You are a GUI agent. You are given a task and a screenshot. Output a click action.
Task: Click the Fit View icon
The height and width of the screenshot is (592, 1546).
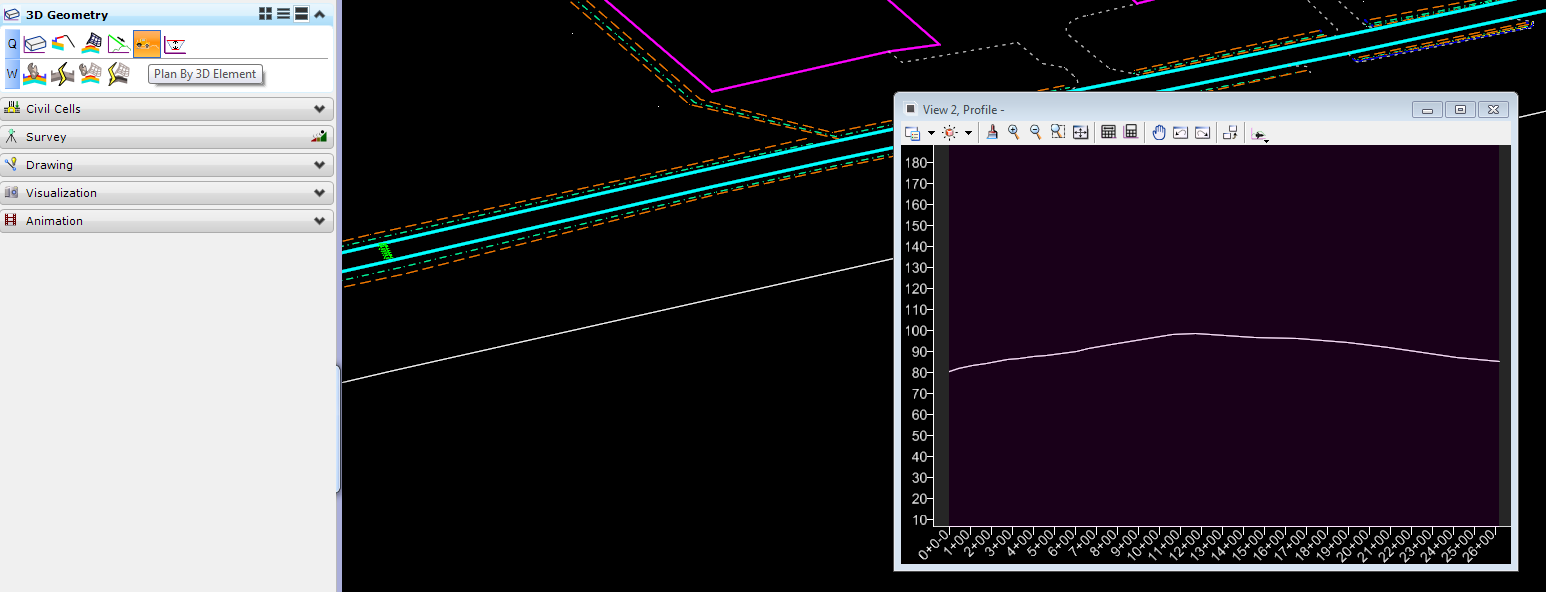coord(1080,132)
